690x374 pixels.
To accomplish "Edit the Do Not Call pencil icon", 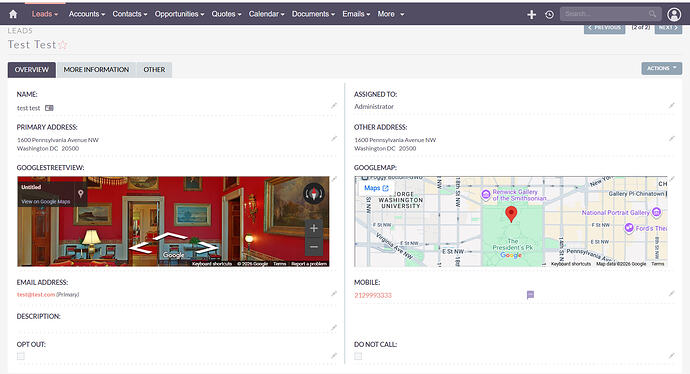I will point(672,356).
